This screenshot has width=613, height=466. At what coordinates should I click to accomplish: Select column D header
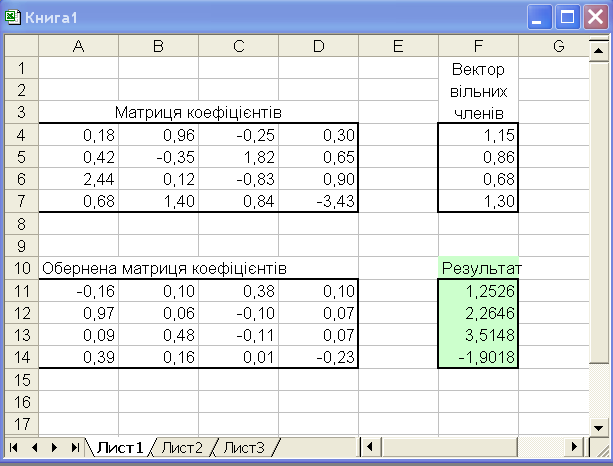coord(319,46)
